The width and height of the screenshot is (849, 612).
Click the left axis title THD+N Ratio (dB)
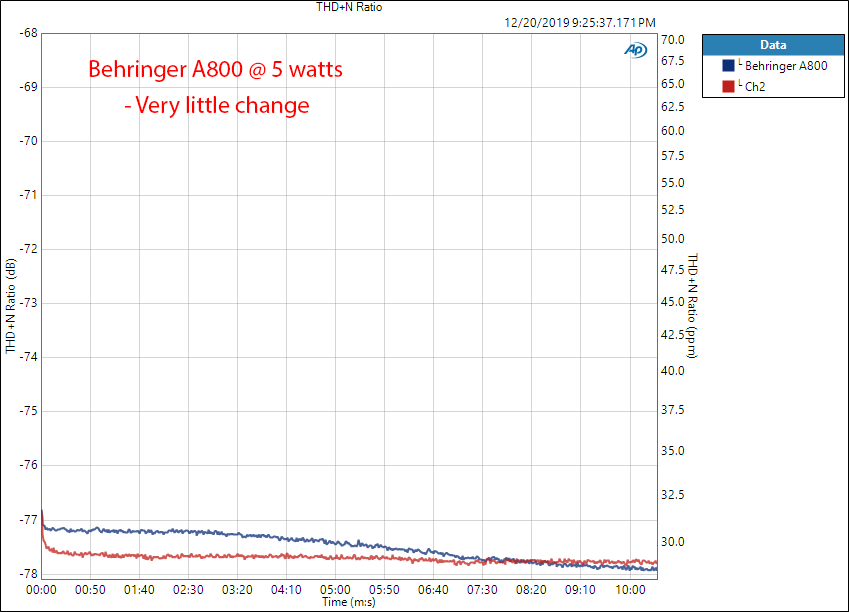(x=11, y=306)
